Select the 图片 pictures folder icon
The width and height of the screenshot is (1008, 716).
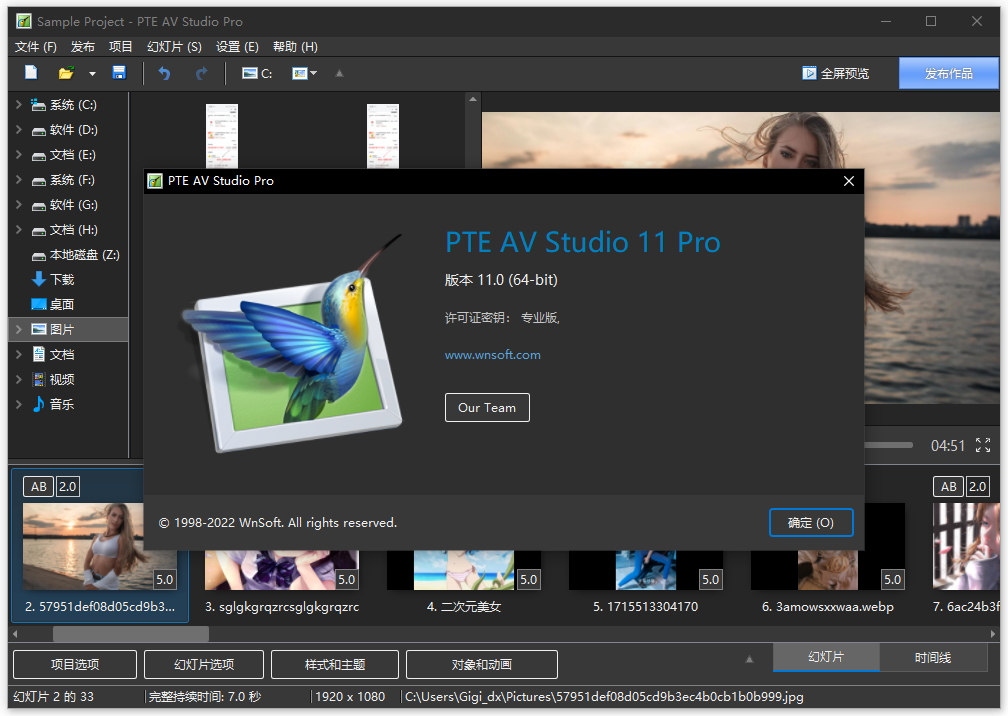point(39,329)
